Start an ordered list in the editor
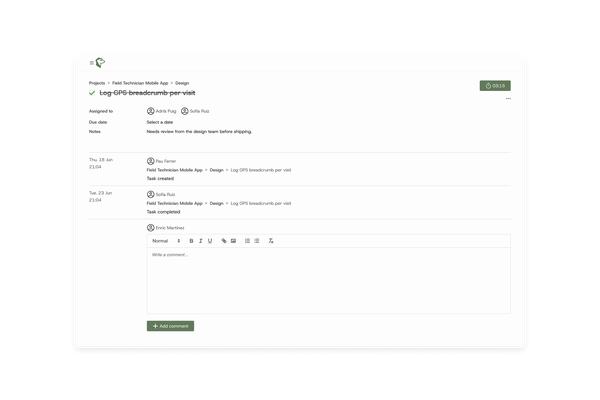 [247, 241]
